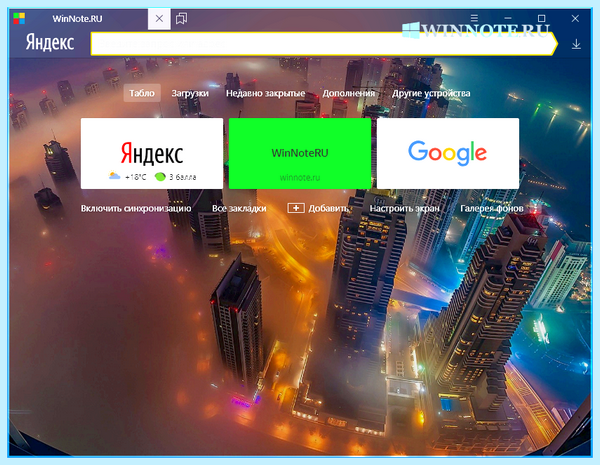Click the Добавить plus icon

296,208
